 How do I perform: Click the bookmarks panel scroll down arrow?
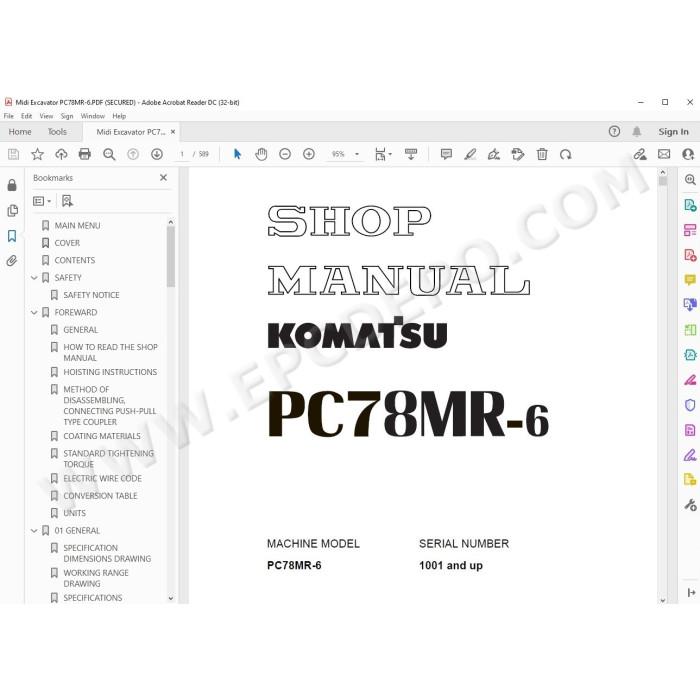171,598
